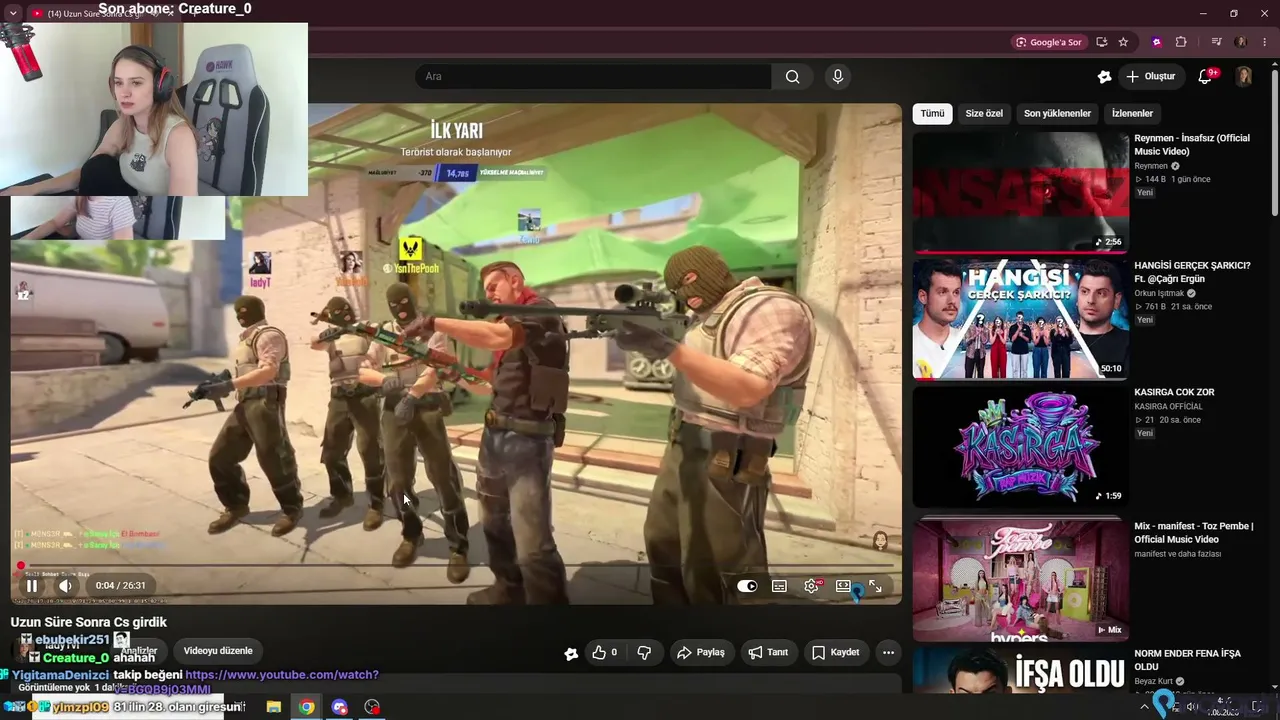
Task: Select the Tümü filter chip
Action: coord(932,114)
